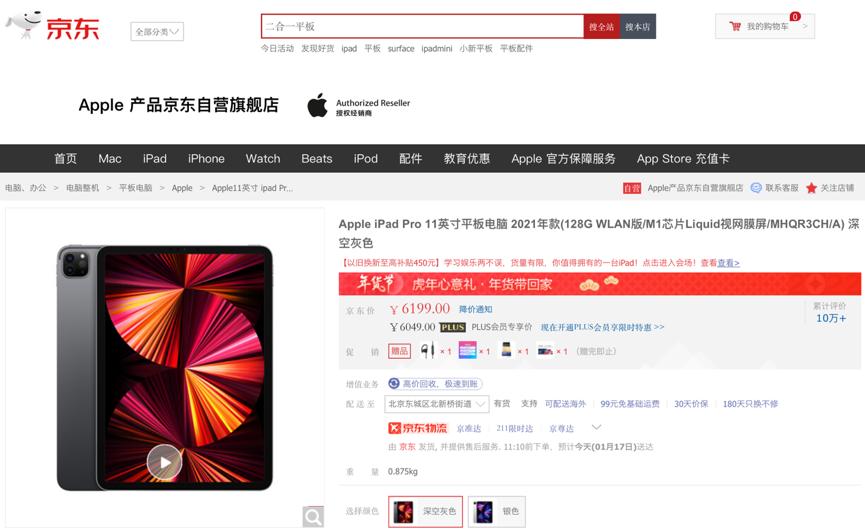Open the delivery address 北京东城区 dropdown
The height and width of the screenshot is (530, 865).
pyautogui.click(x=437, y=404)
